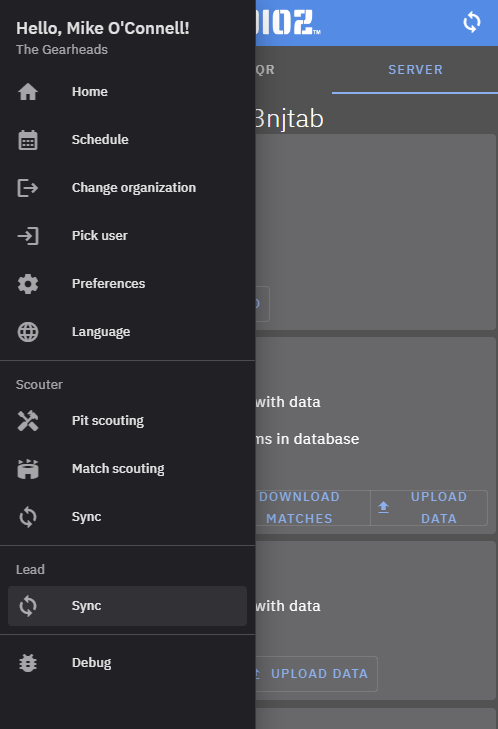Select Lead Sync menu item

(x=127, y=606)
